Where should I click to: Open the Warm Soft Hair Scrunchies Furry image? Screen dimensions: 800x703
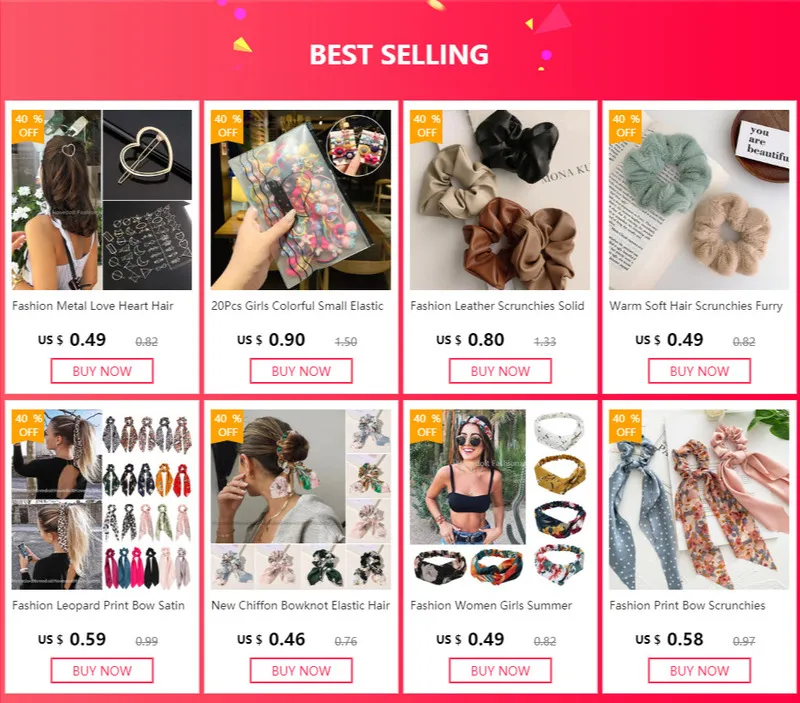pyautogui.click(x=699, y=200)
